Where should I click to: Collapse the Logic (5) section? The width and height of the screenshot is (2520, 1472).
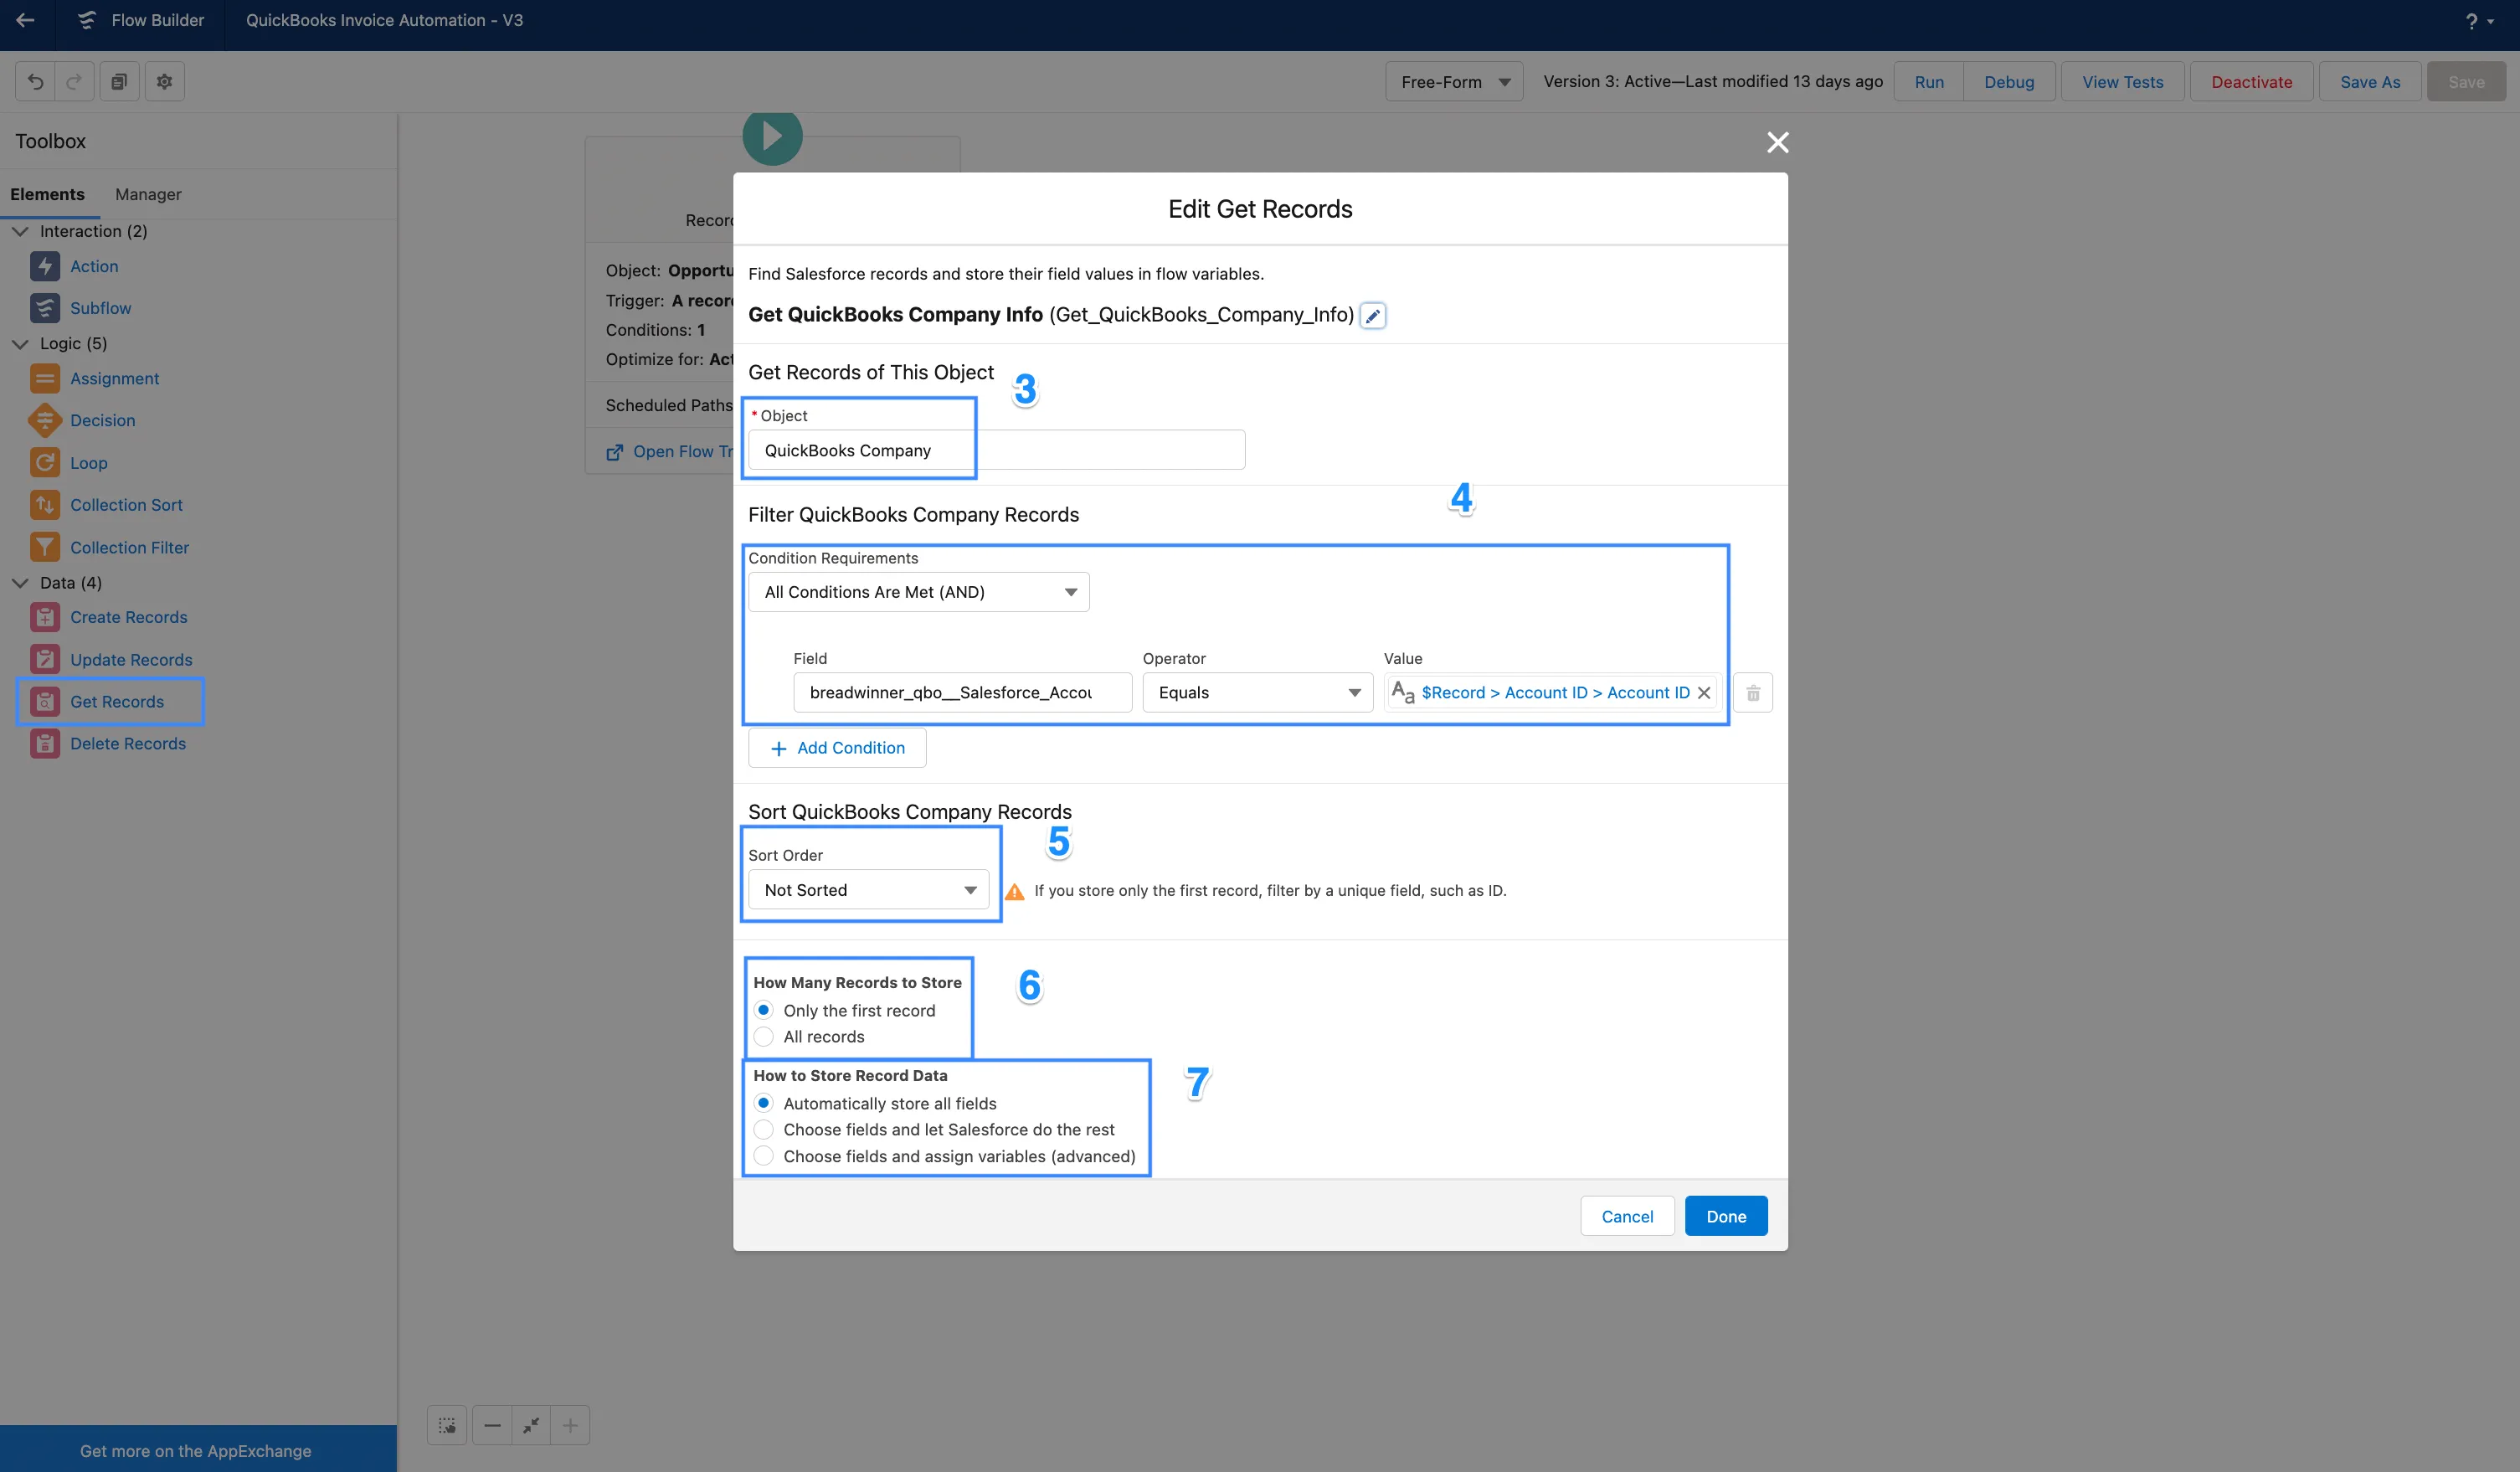20,344
